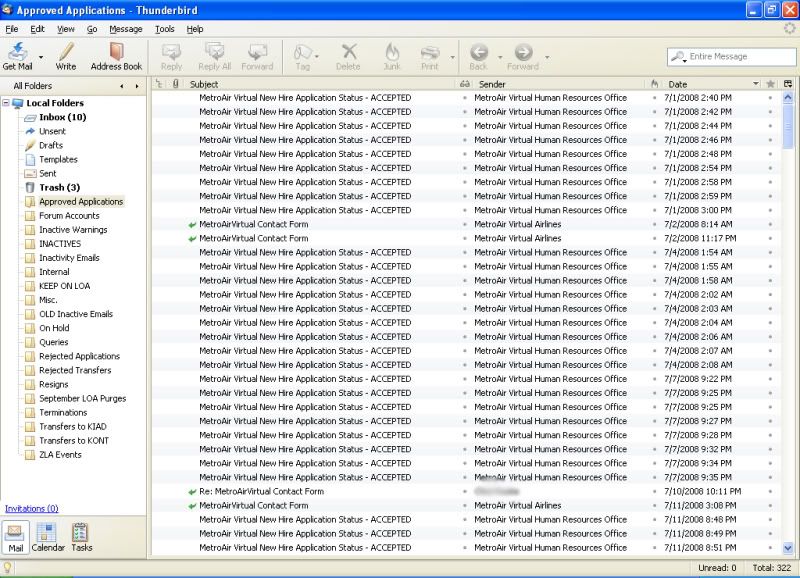
Task: Click the Get Mail toolbar icon
Action: 17,51
